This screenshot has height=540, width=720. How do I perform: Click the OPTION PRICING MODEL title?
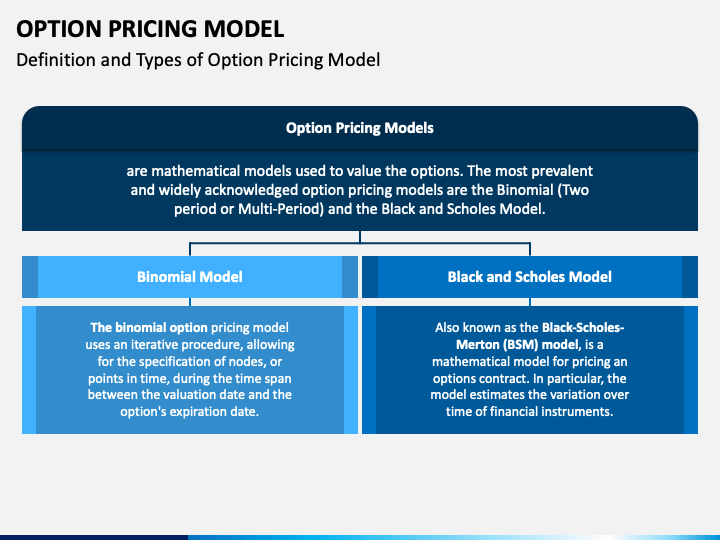pyautogui.click(x=150, y=29)
